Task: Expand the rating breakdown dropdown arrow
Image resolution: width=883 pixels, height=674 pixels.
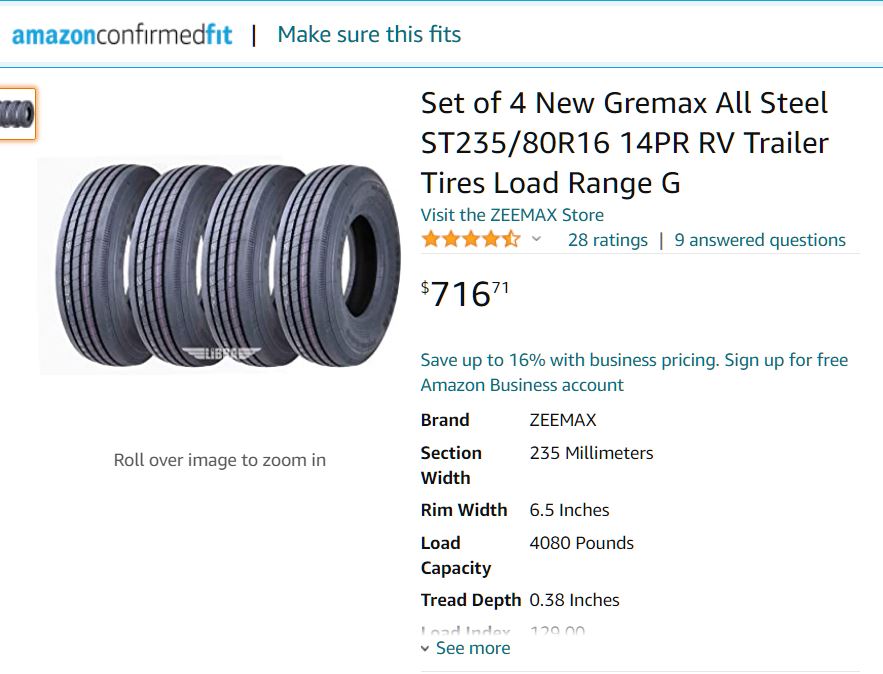Action: pos(536,240)
